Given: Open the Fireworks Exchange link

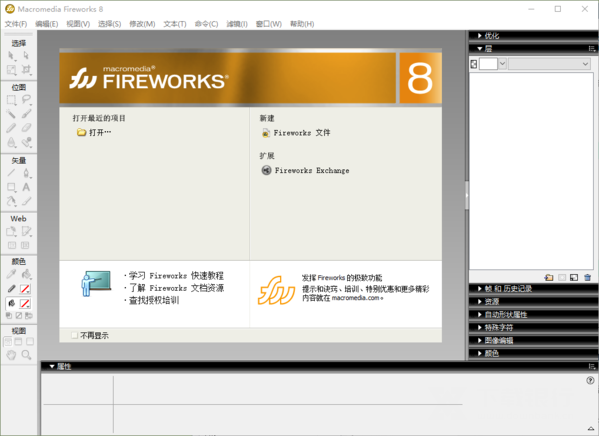Looking at the screenshot, I should tap(305, 170).
